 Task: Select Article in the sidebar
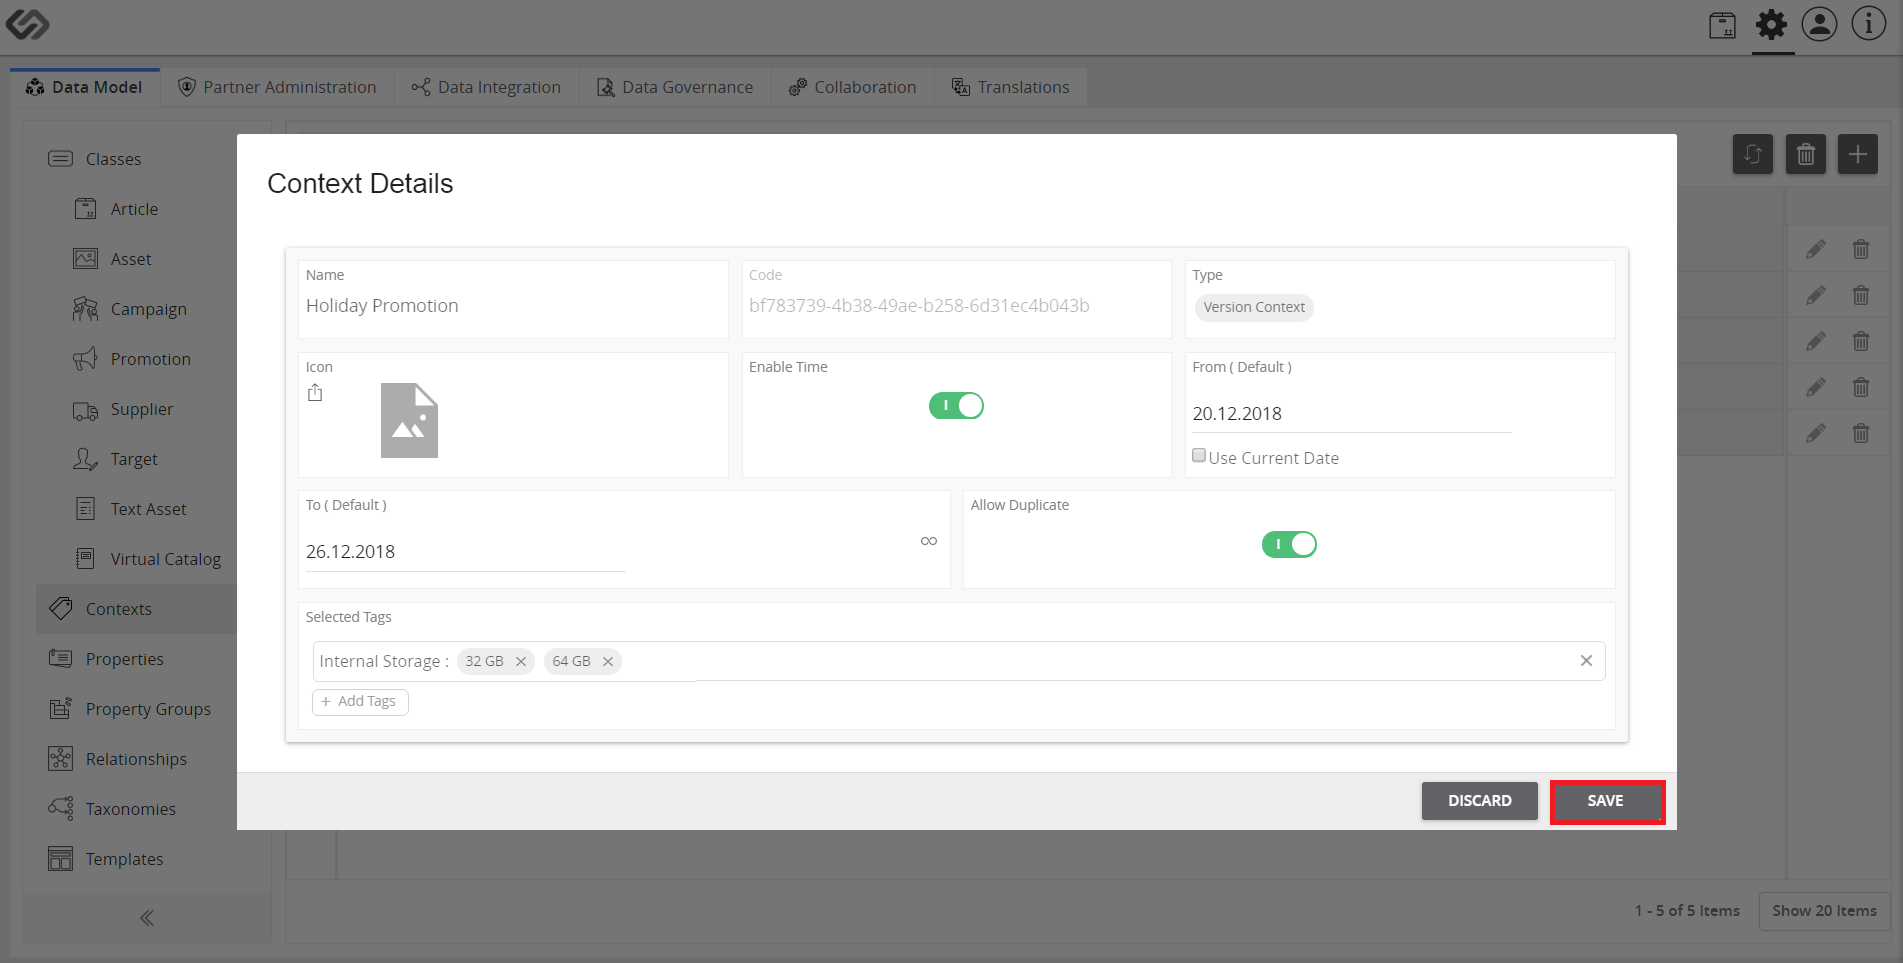[136, 209]
